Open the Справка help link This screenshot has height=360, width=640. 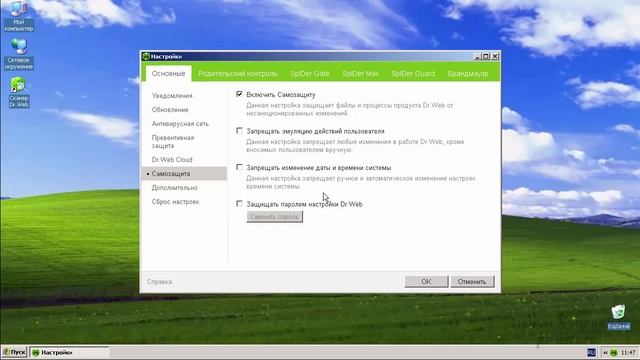tap(159, 282)
